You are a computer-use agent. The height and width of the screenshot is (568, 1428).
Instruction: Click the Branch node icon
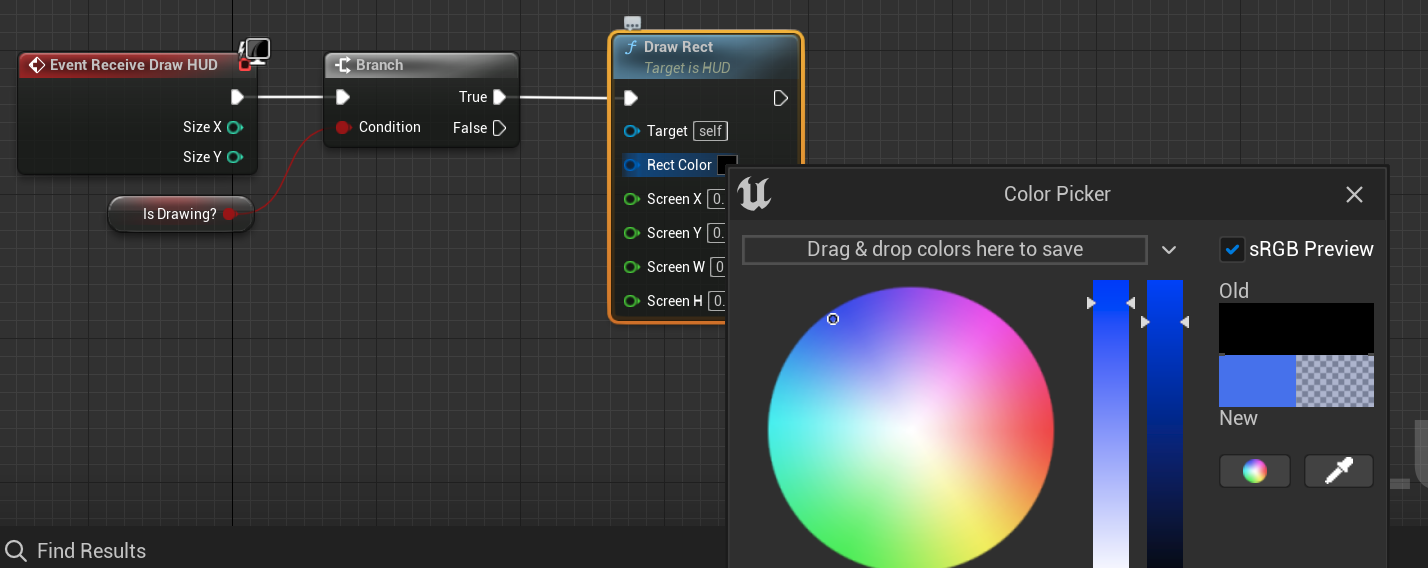coord(343,65)
